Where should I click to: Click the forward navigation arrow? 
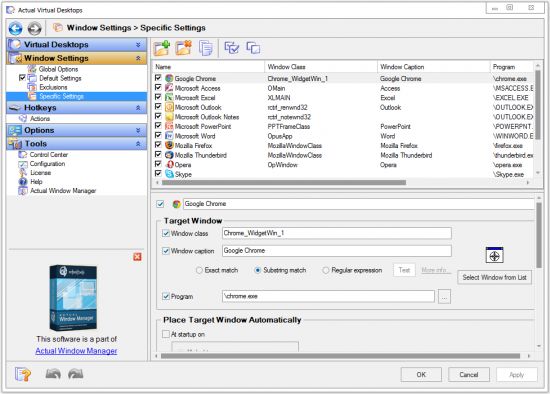click(x=34, y=28)
